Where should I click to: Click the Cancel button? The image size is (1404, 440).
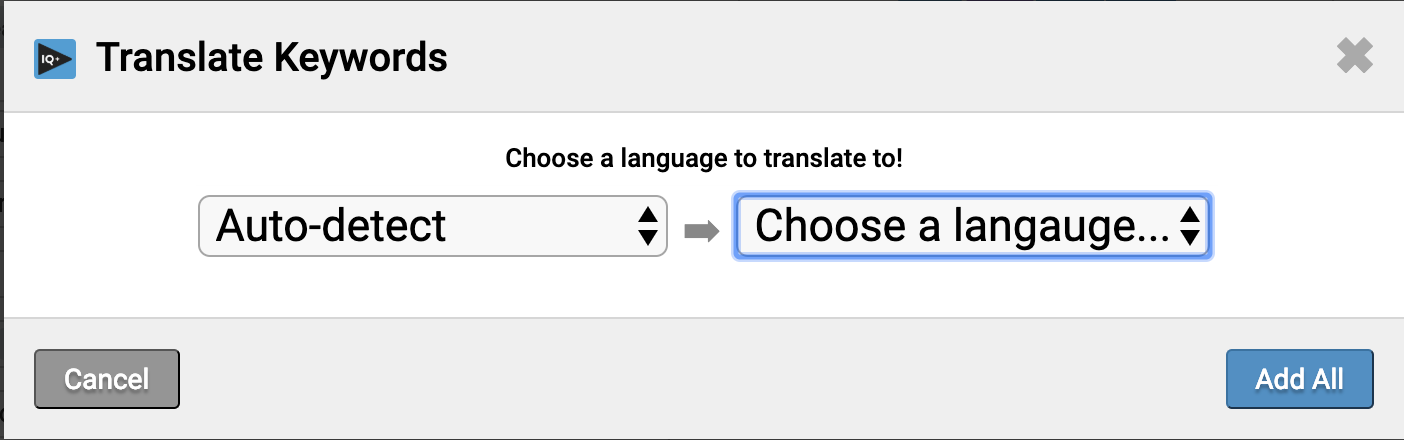tap(107, 379)
